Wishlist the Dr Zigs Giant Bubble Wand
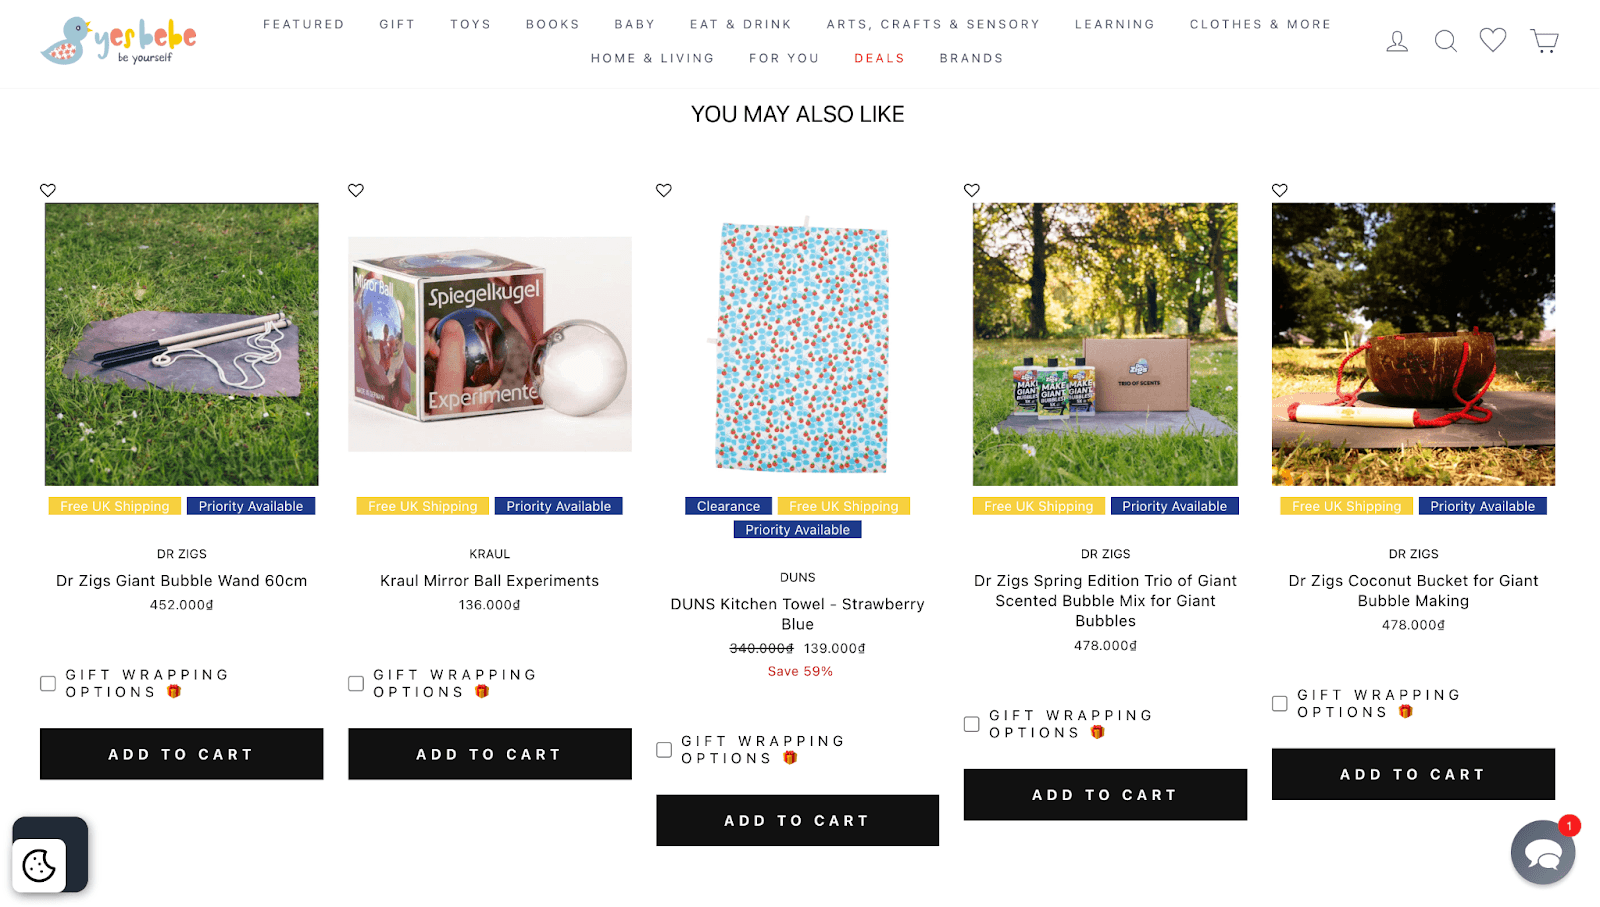 tap(48, 190)
